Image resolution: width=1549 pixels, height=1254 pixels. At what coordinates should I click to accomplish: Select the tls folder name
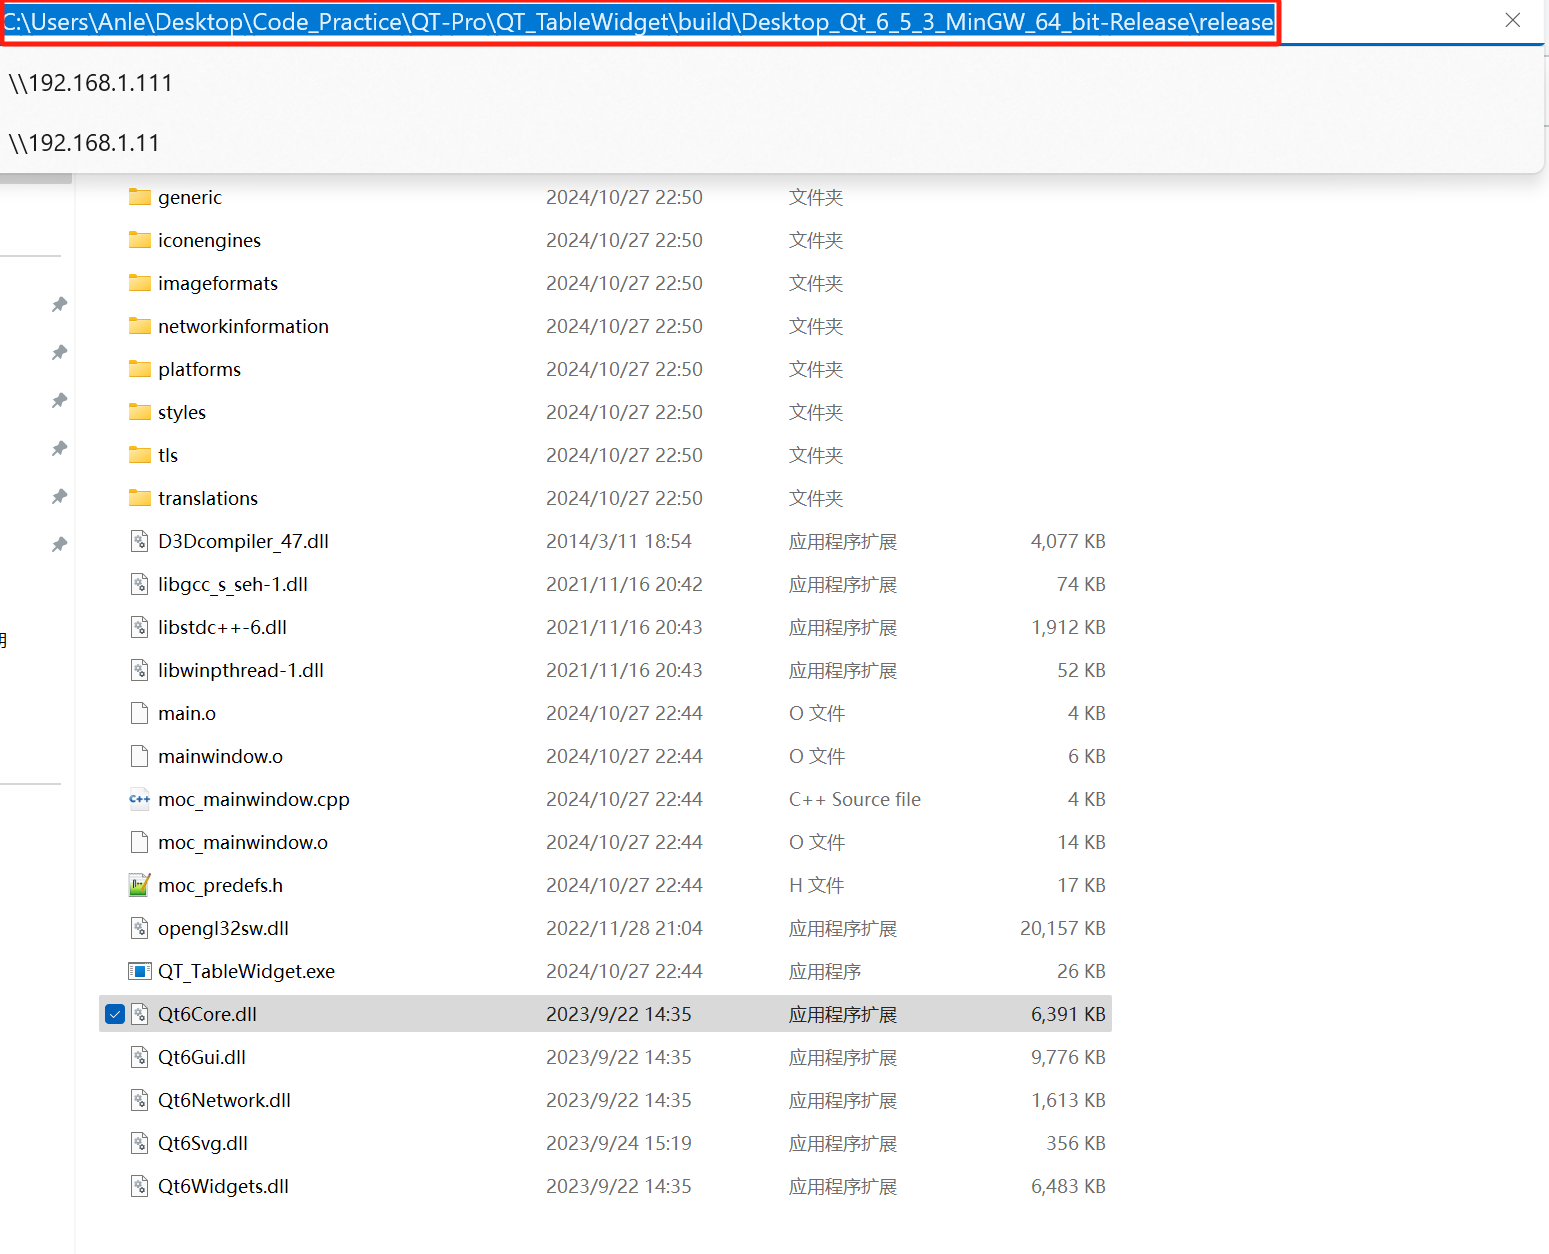click(168, 455)
